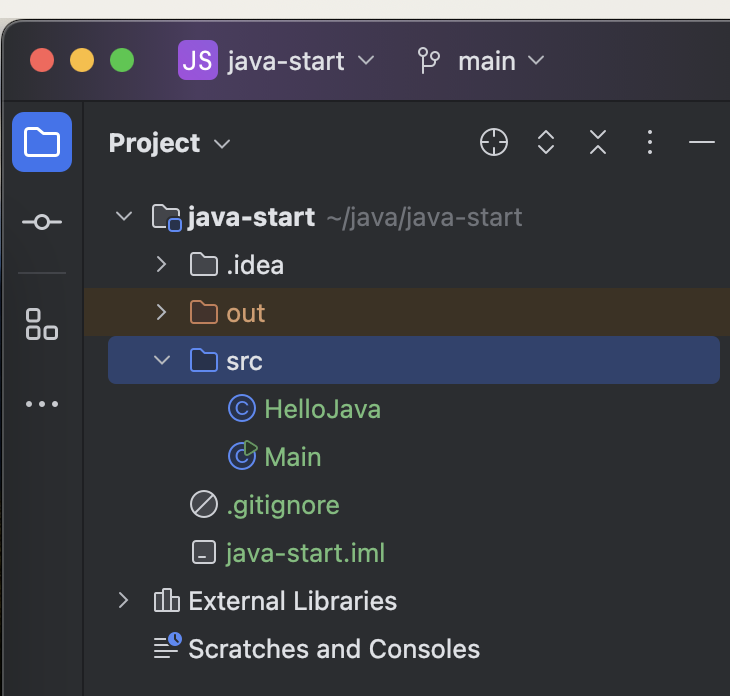This screenshot has height=696, width=730.
Task: Select the java-start.iml file
Action: [x=305, y=553]
